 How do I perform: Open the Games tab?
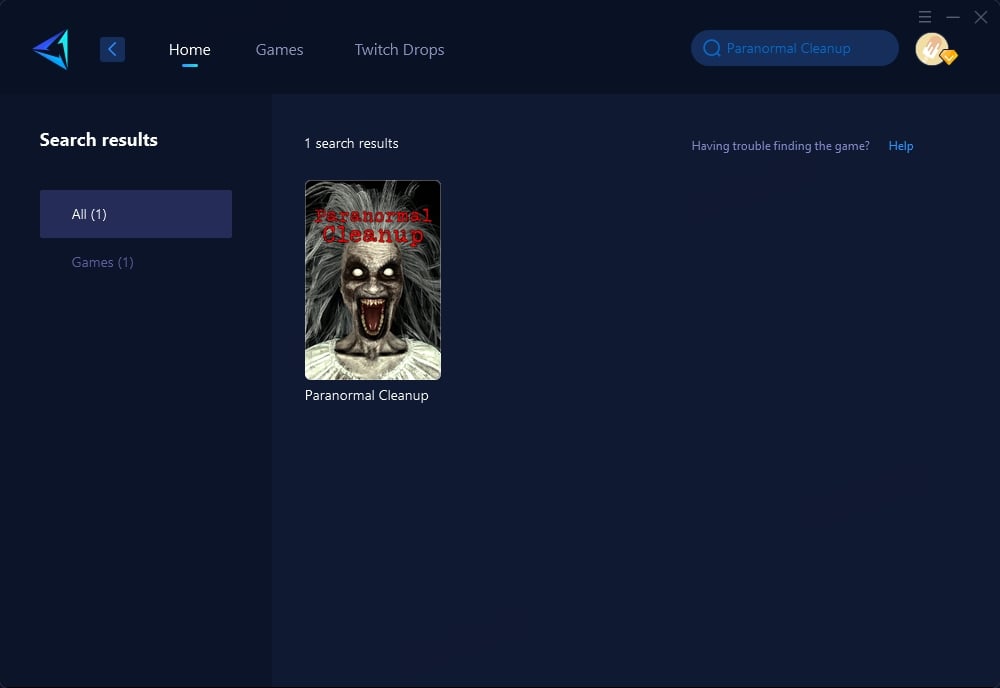[279, 50]
